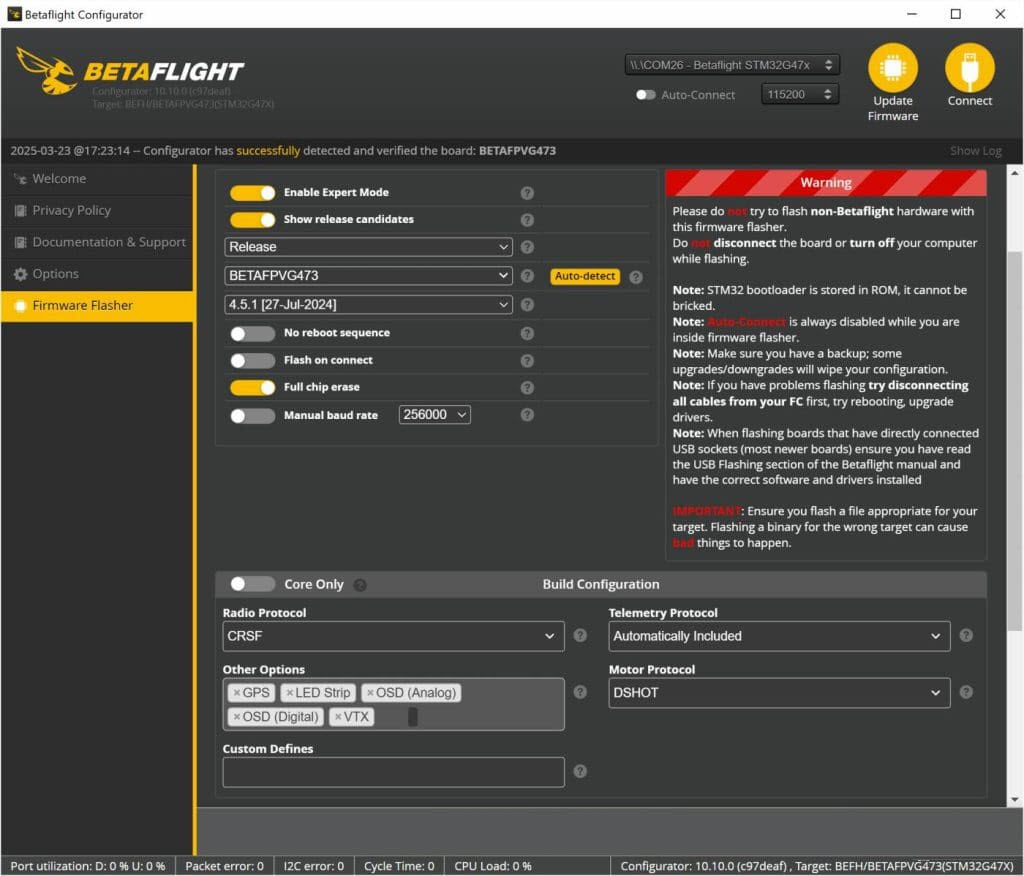The image size is (1024, 876).
Task: Open the COM26 port selector
Action: point(732,65)
